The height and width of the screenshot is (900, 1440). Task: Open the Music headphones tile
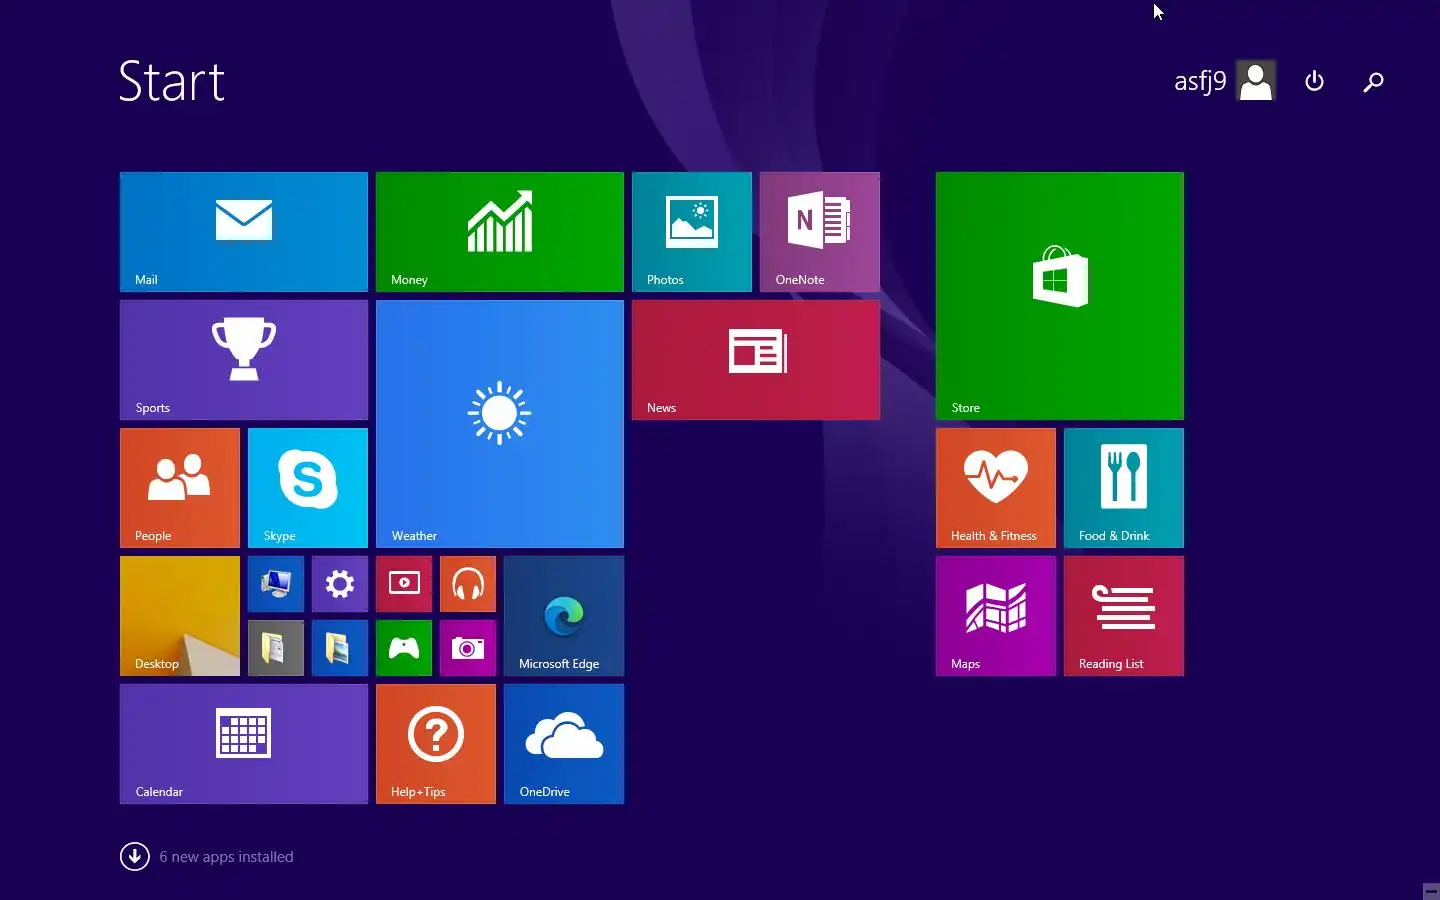(468, 584)
